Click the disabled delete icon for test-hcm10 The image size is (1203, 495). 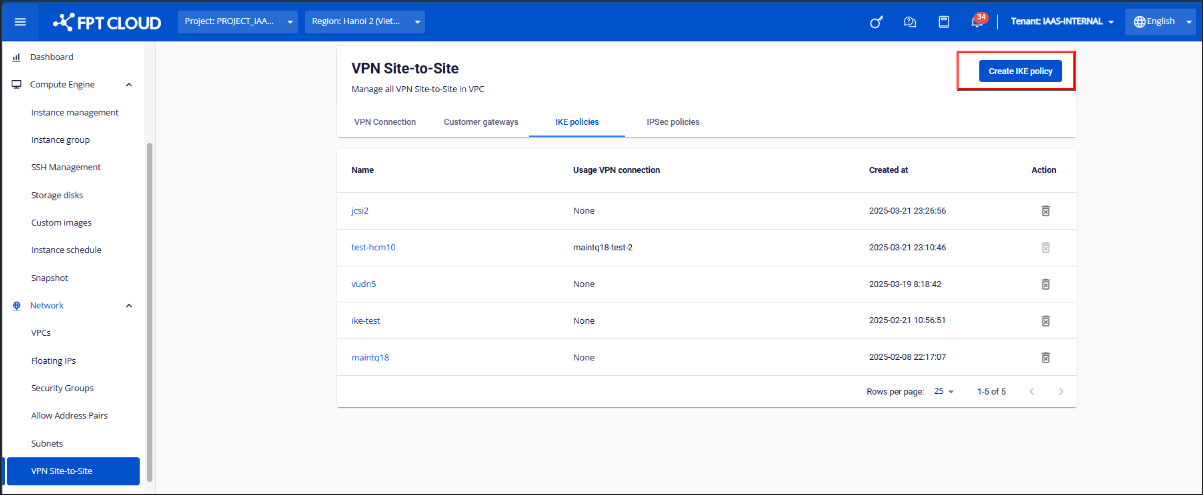1045,247
